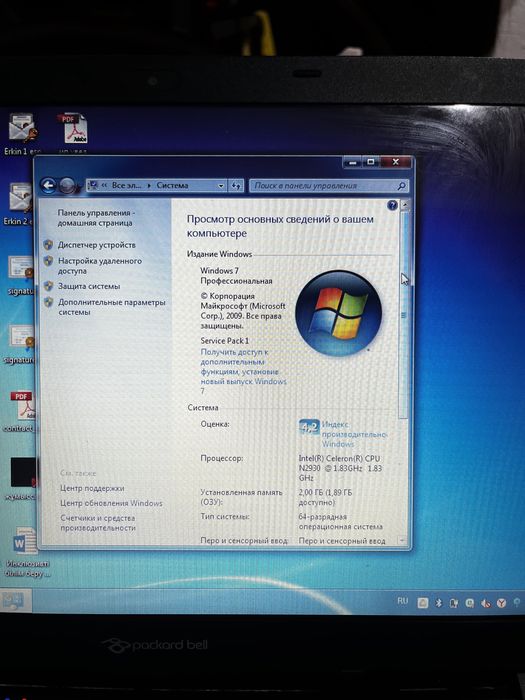This screenshot has height=700, width=525.
Task: Click shield icon next to Диспетчер устройств
Action: (48, 245)
